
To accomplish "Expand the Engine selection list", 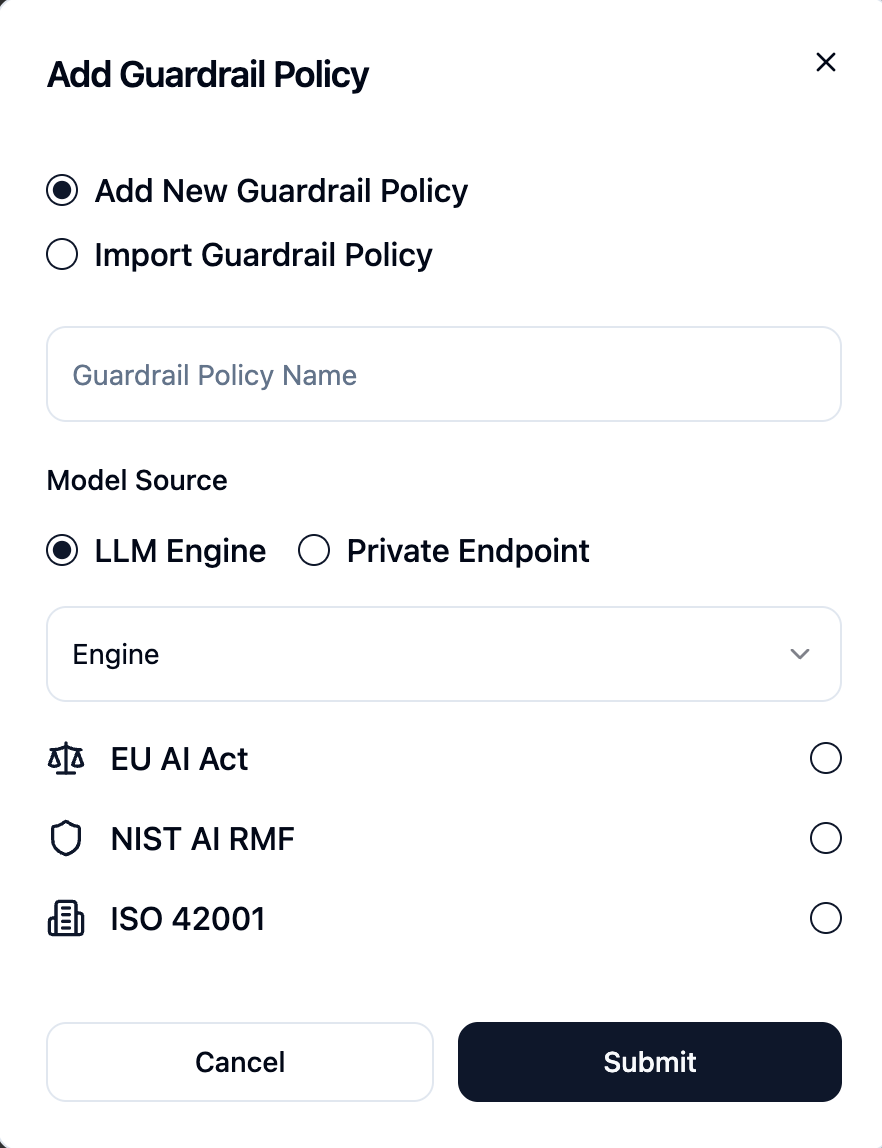I will pos(444,654).
